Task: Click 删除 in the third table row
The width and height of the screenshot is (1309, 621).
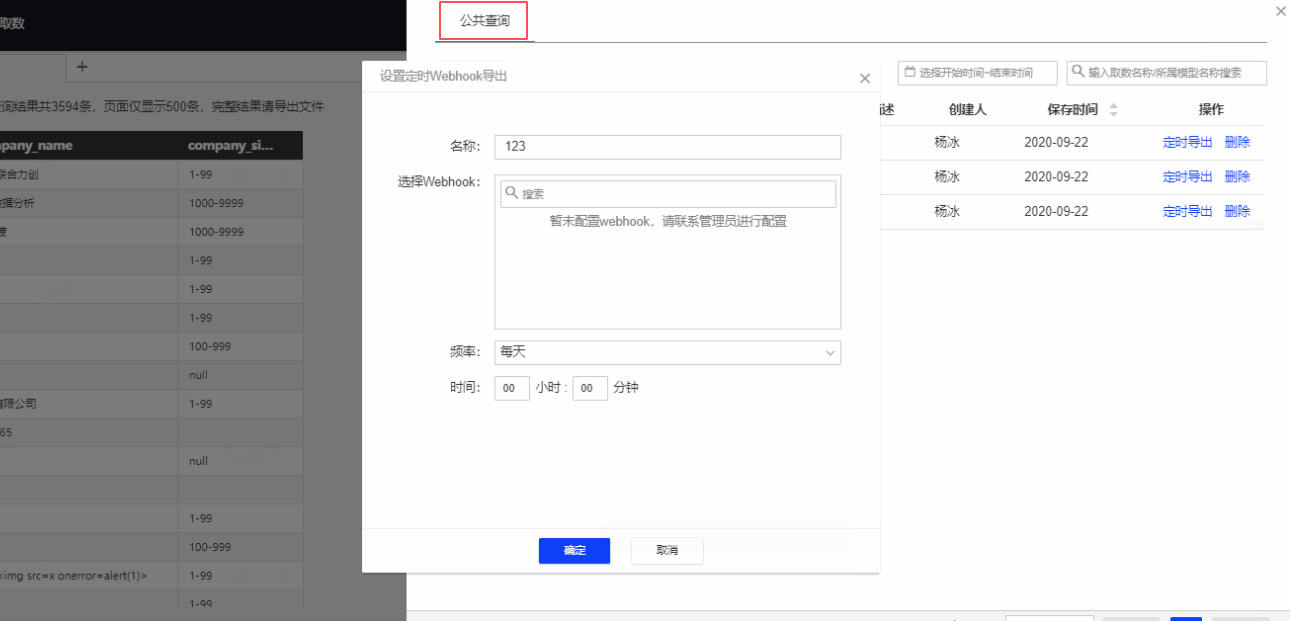Action: click(1237, 211)
